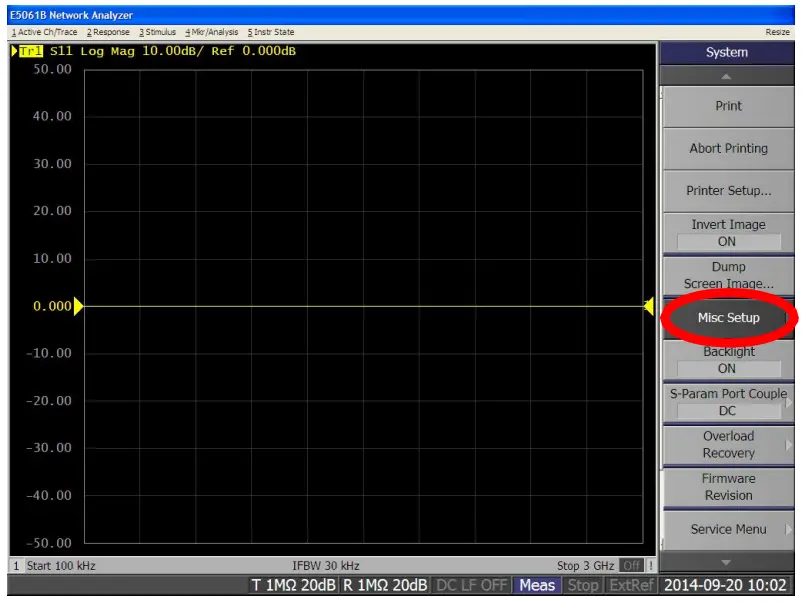This screenshot has height=605, width=802.
Task: Toggle Invert Image off
Action: [728, 233]
